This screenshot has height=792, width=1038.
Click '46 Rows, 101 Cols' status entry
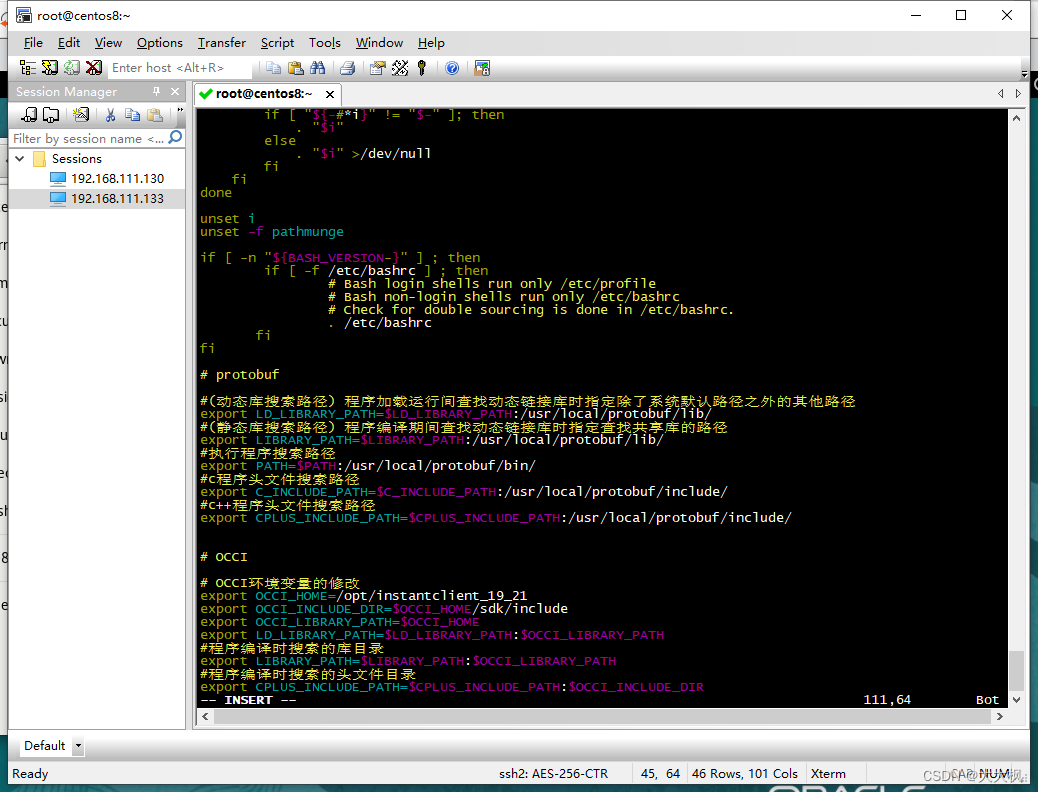(745, 773)
